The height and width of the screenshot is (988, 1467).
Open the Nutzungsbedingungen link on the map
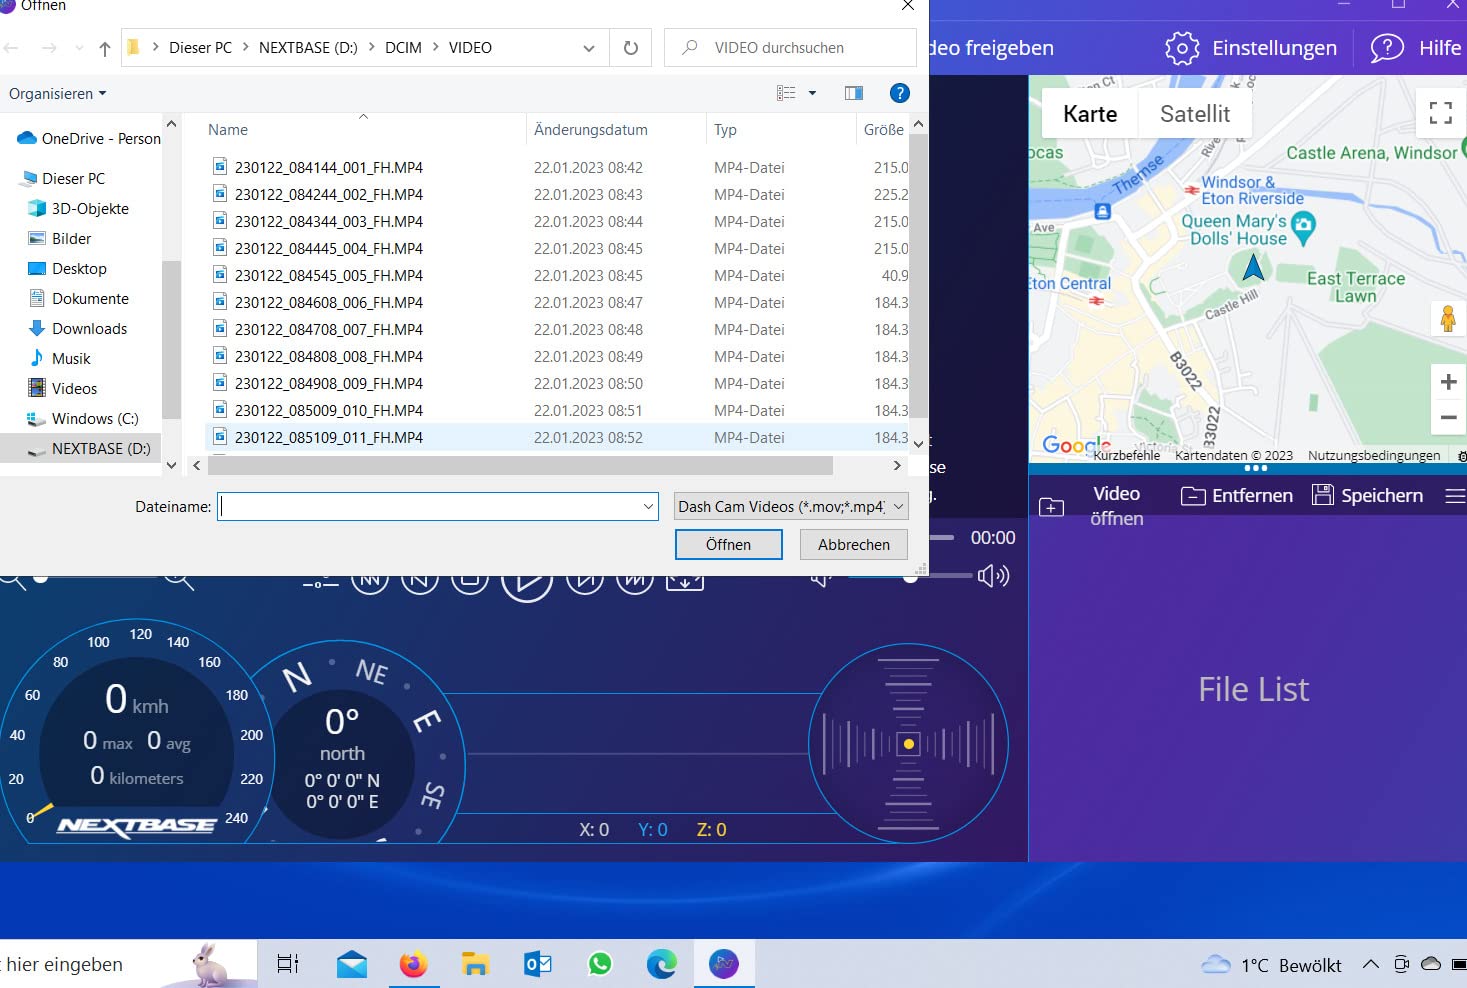(x=1374, y=455)
